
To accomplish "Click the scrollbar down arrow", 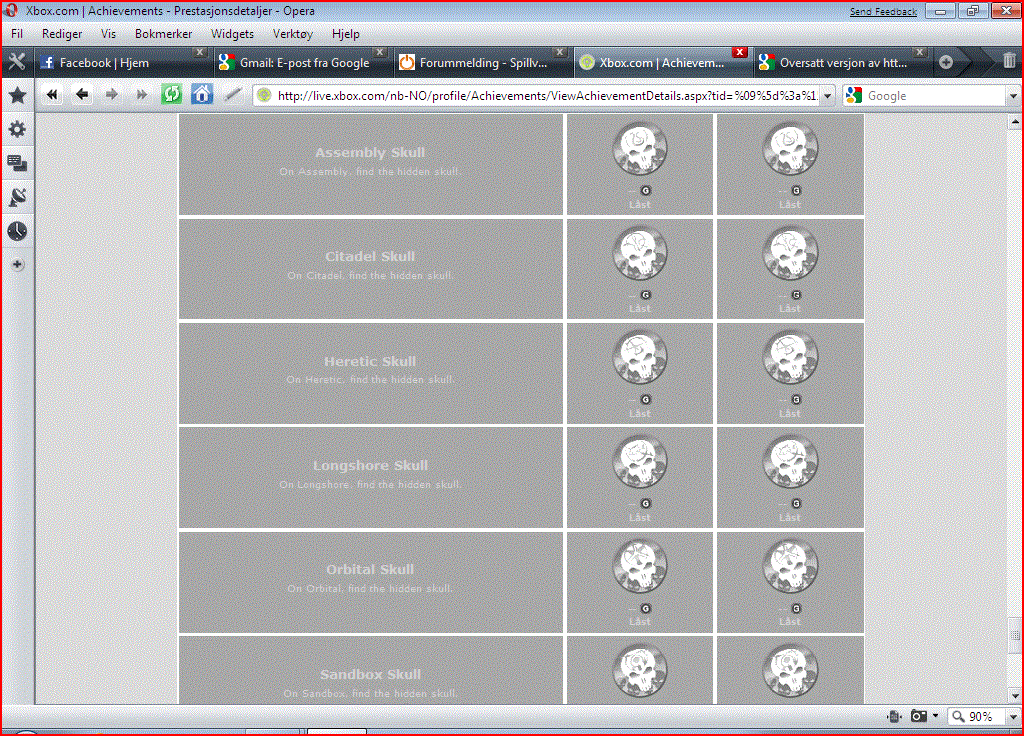I will tap(1015, 696).
